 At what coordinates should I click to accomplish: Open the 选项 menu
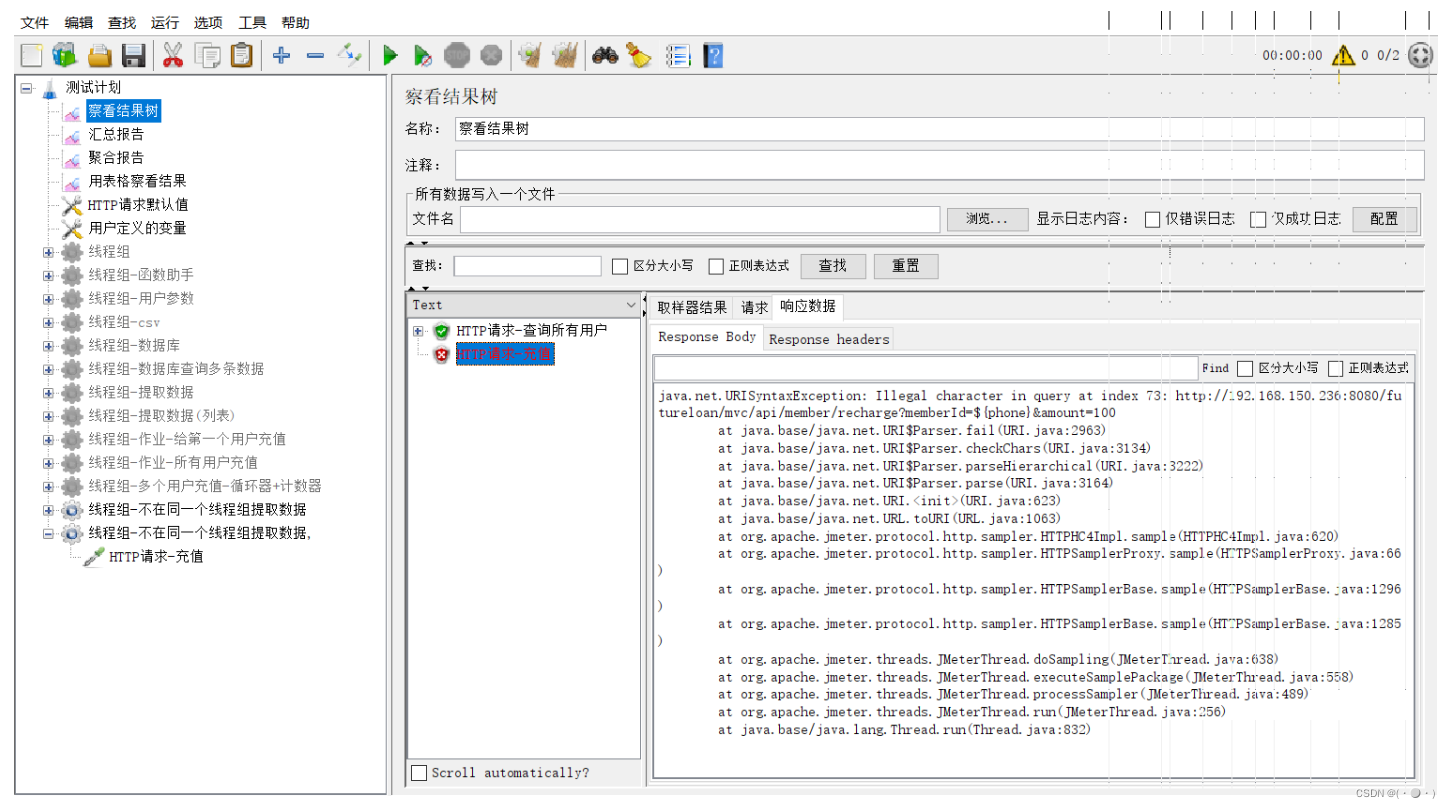pyautogui.click(x=208, y=22)
